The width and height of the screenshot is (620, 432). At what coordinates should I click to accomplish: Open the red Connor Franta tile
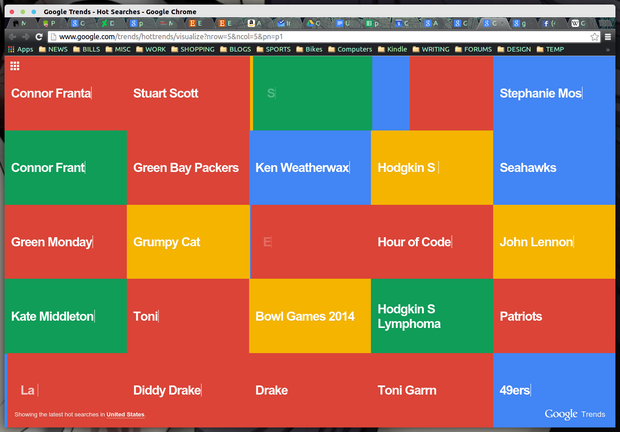click(x=66, y=93)
